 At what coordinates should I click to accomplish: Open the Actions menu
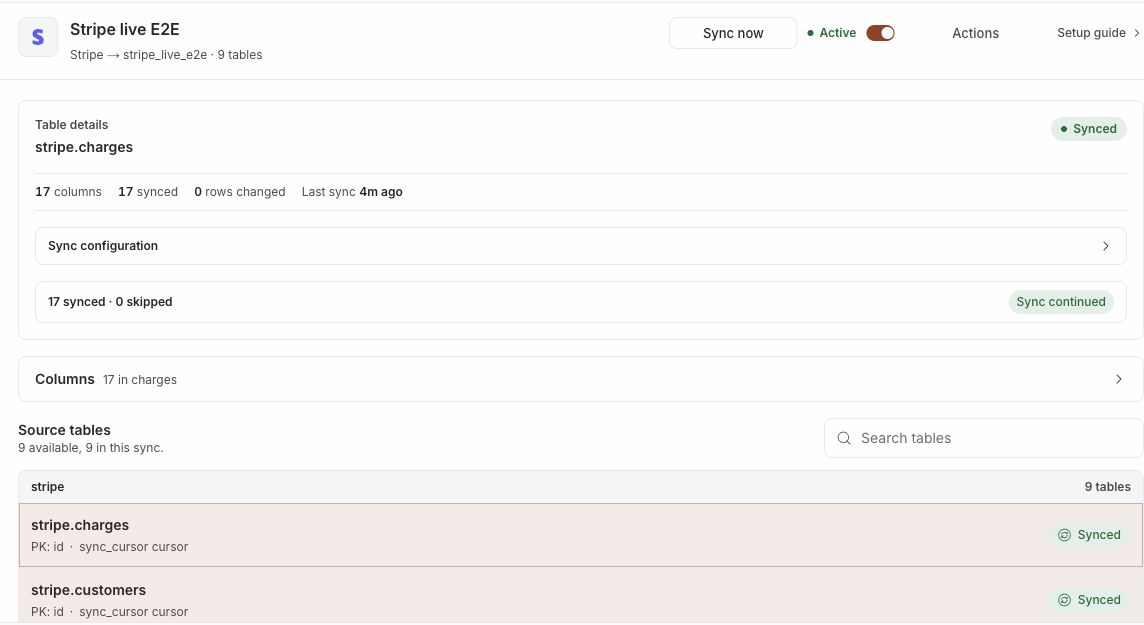point(975,34)
